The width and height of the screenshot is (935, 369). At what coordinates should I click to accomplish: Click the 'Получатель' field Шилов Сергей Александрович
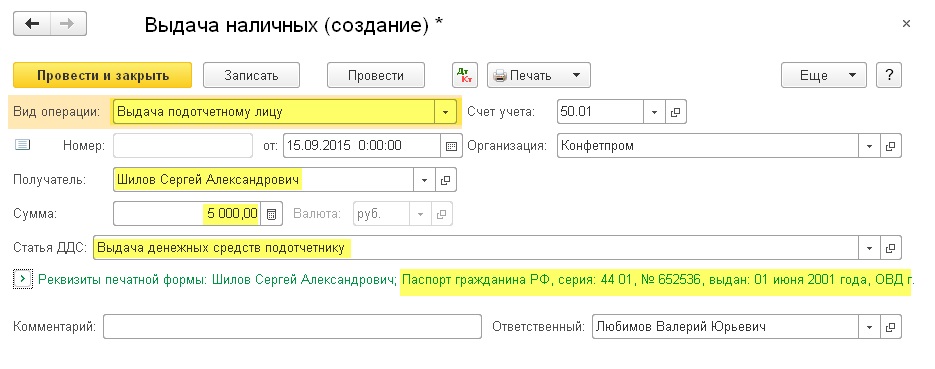click(264, 180)
